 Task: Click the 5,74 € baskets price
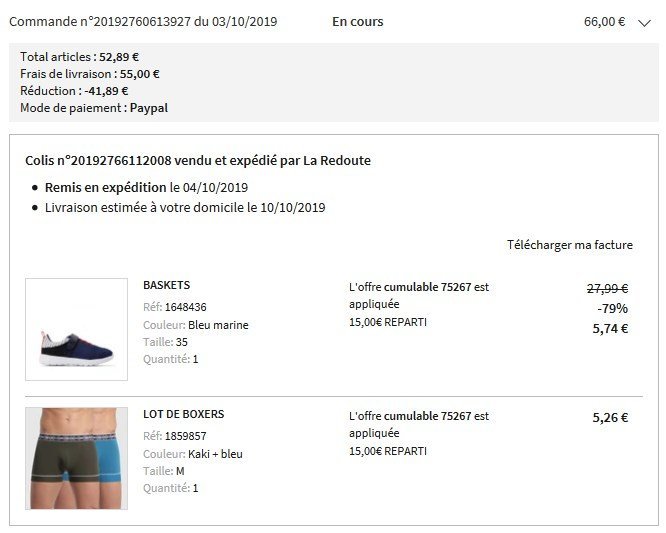(x=610, y=329)
